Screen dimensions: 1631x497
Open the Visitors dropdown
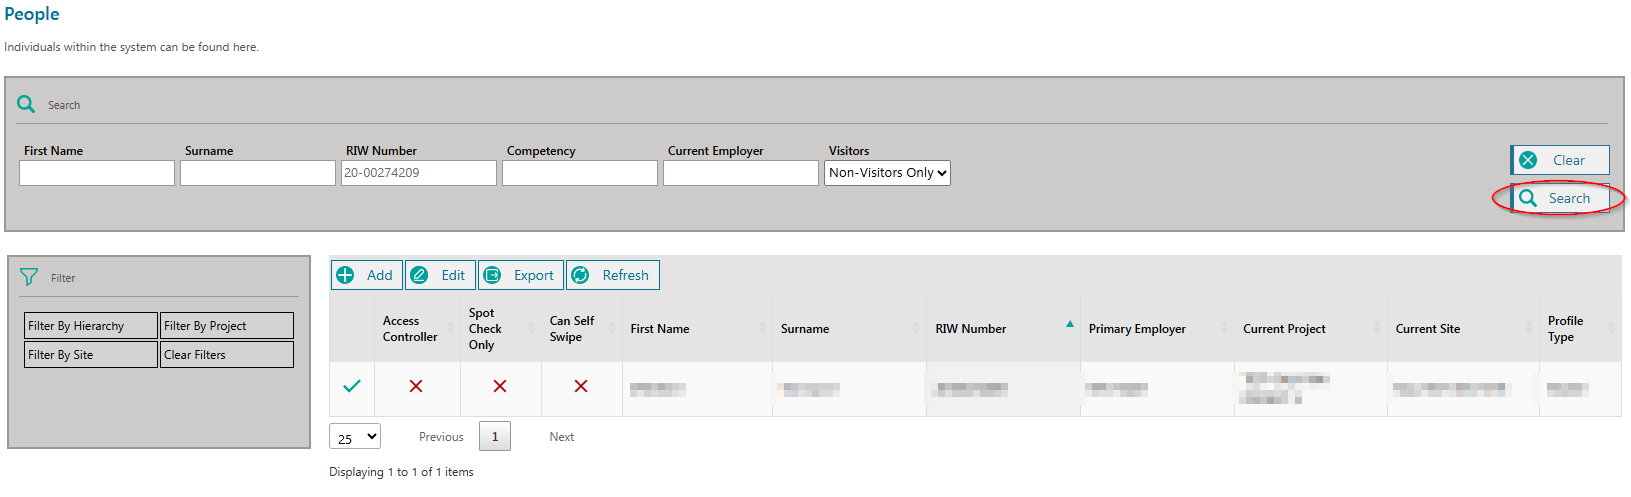[x=887, y=173]
